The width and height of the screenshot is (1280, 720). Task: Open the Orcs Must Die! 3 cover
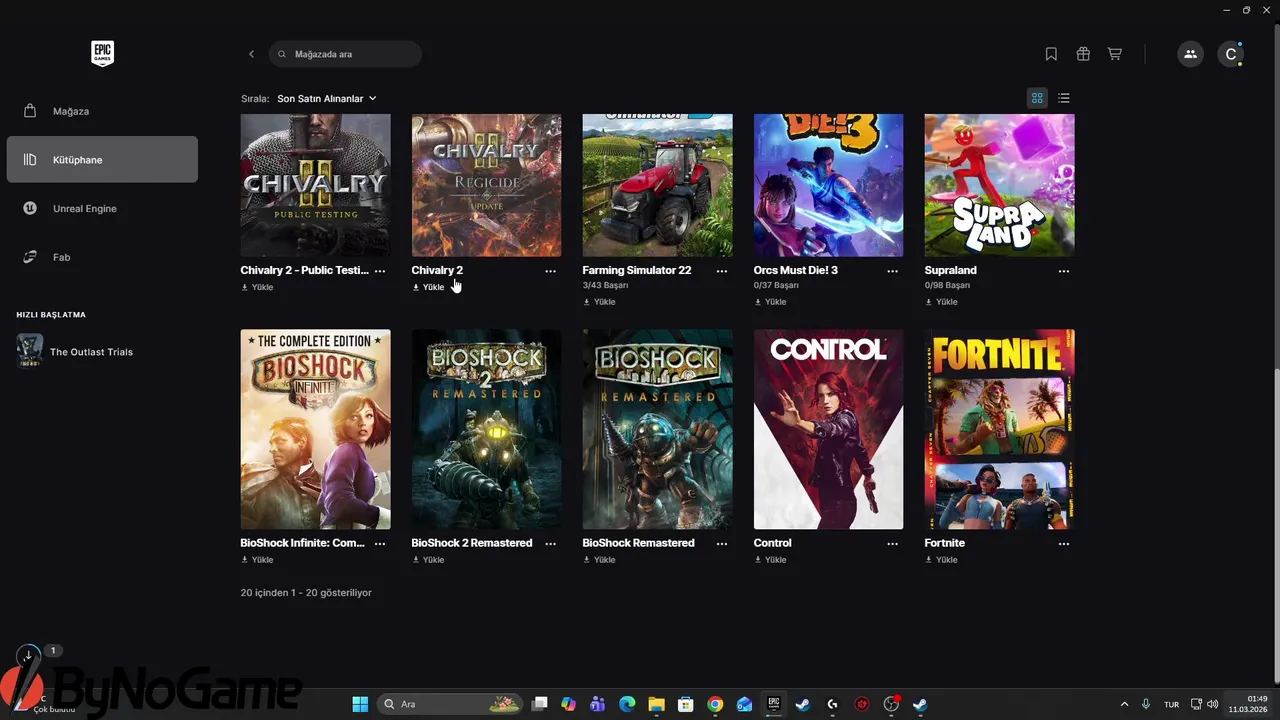pyautogui.click(x=829, y=185)
